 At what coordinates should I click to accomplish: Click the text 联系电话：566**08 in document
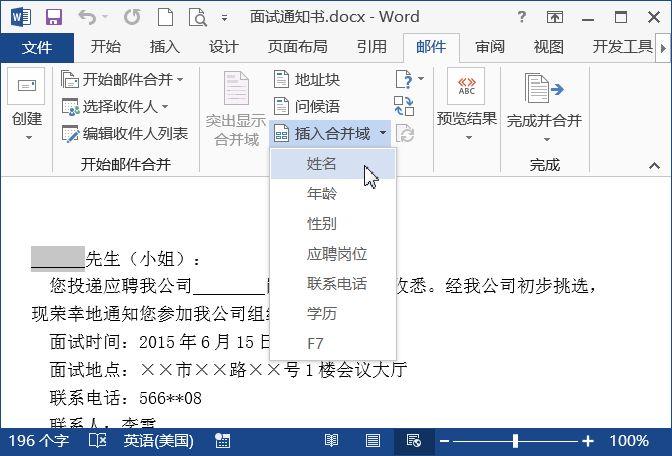coord(125,398)
